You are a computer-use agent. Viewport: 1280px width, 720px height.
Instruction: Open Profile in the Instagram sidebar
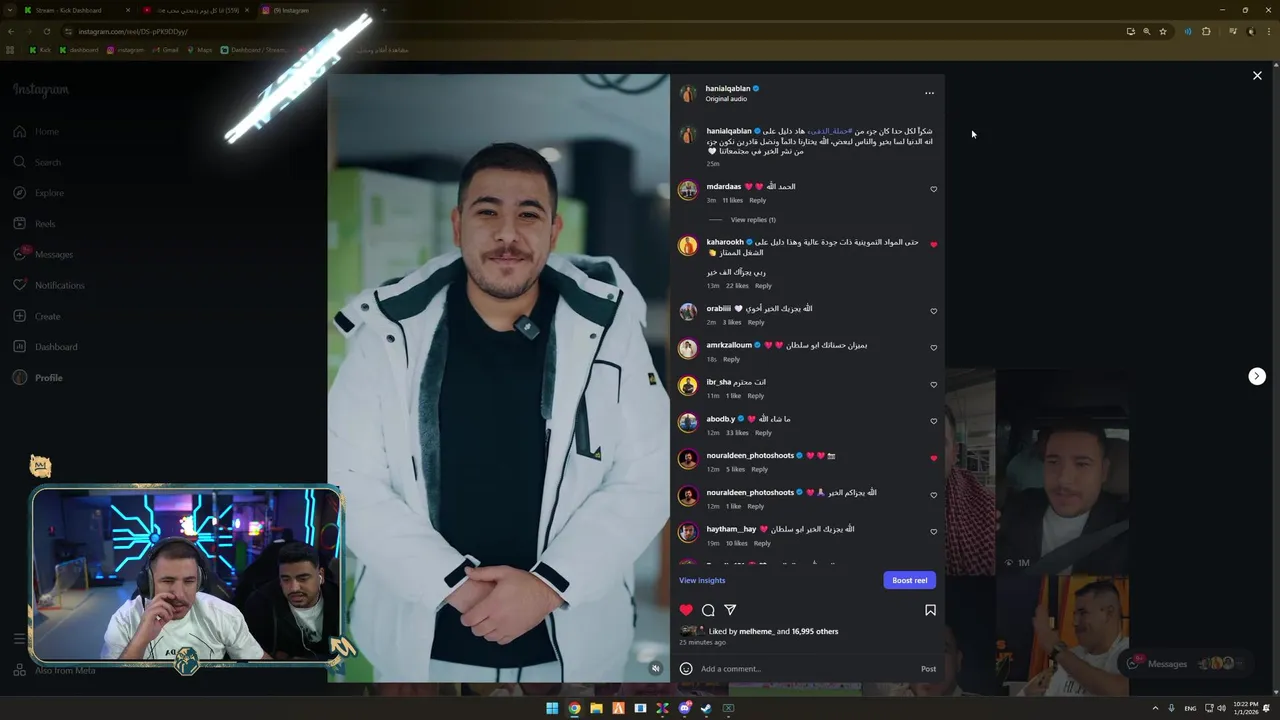click(38, 378)
